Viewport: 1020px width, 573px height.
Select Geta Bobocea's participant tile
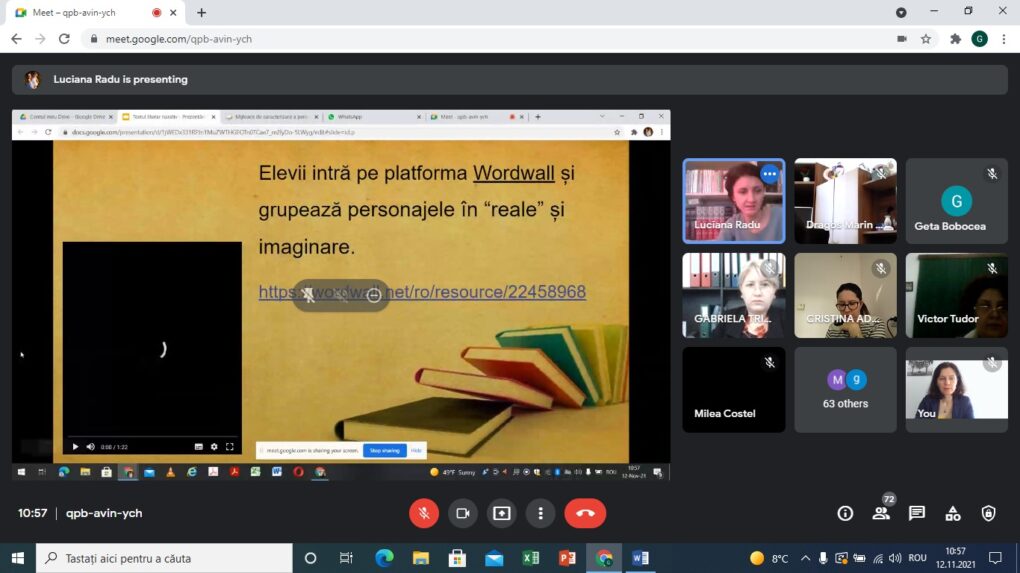point(956,201)
